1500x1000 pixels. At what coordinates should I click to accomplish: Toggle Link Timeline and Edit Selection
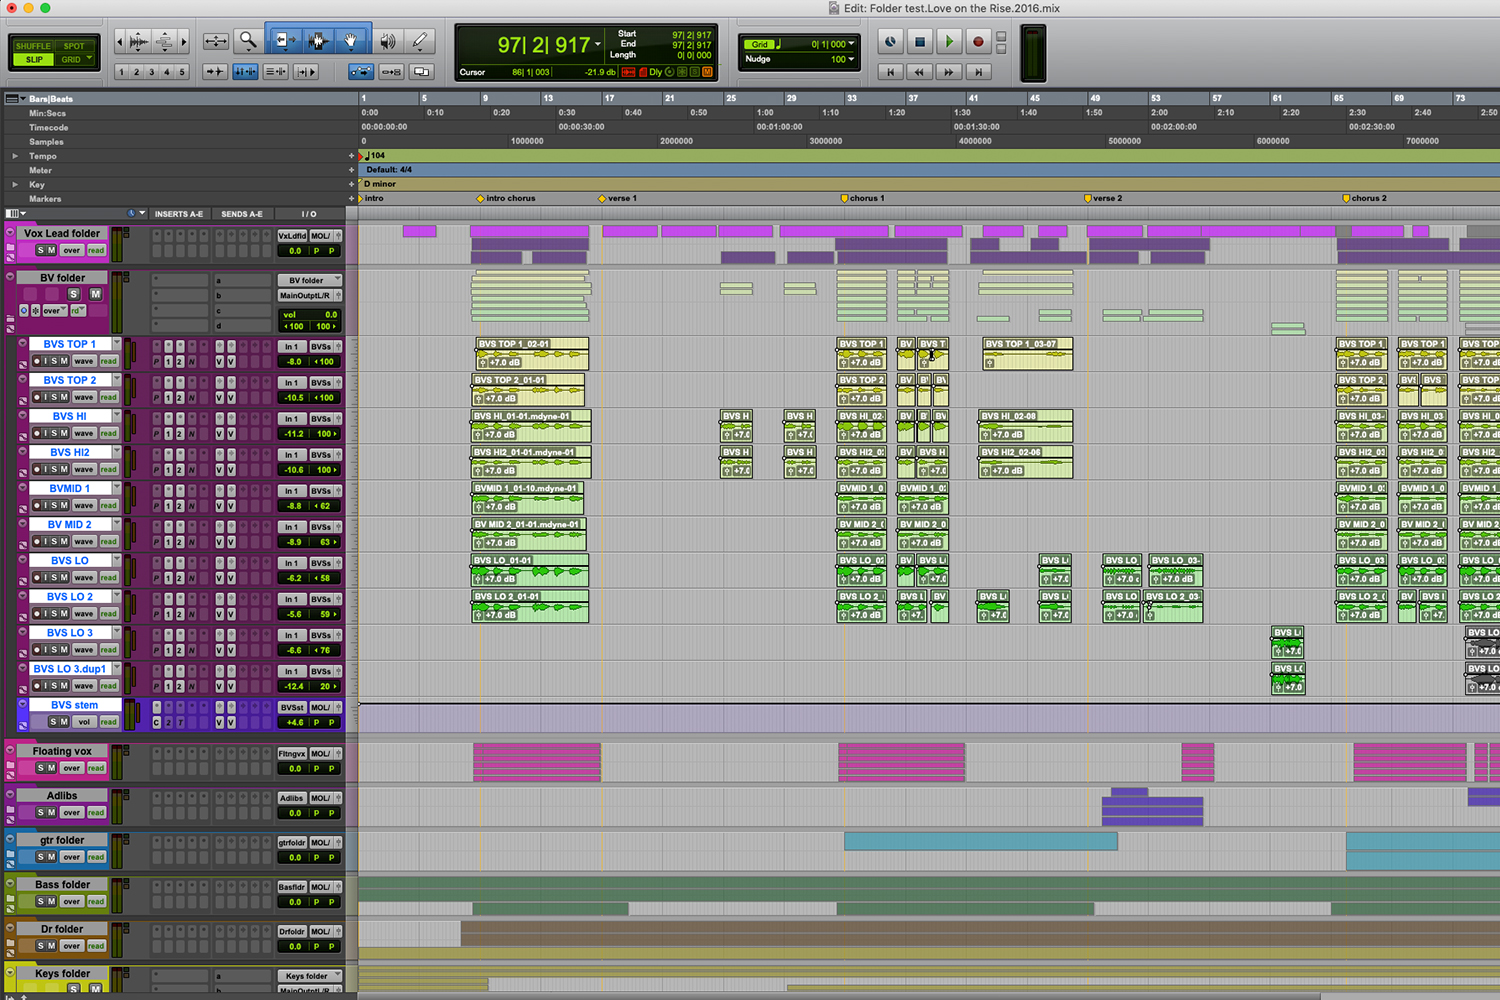pyautogui.click(x=245, y=72)
